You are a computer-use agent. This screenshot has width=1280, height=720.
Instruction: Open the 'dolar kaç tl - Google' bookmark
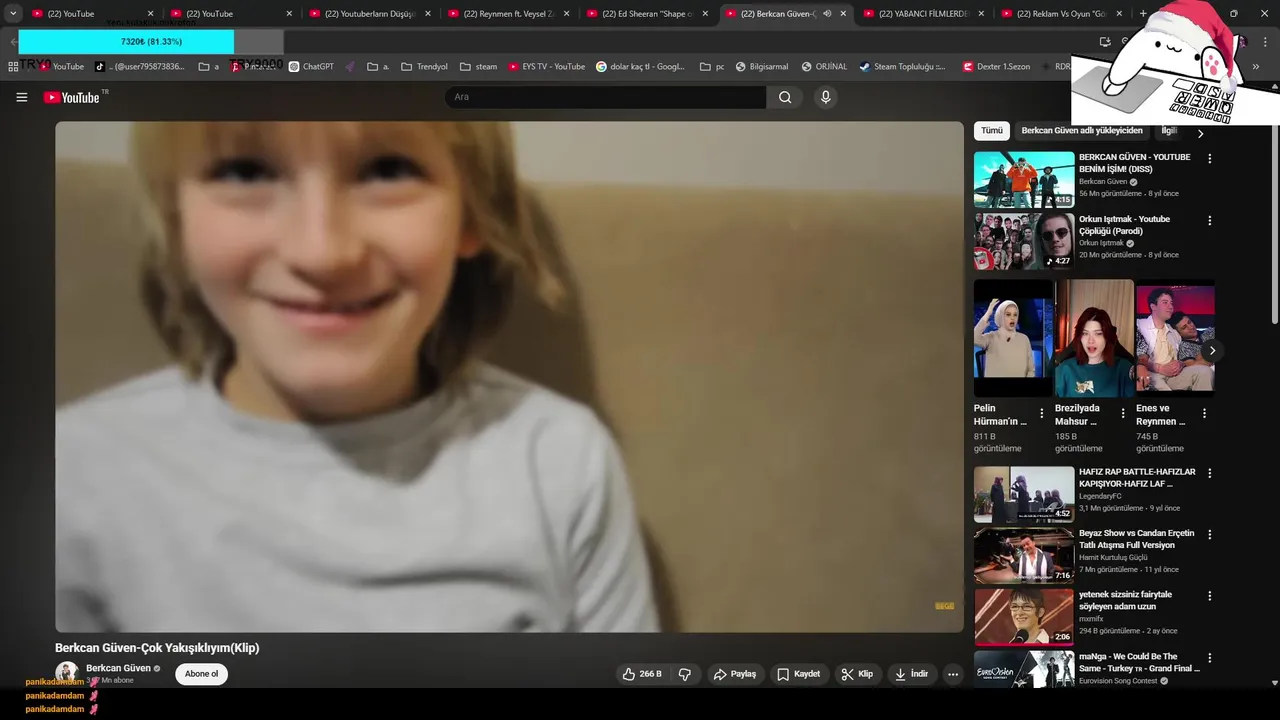click(x=641, y=66)
